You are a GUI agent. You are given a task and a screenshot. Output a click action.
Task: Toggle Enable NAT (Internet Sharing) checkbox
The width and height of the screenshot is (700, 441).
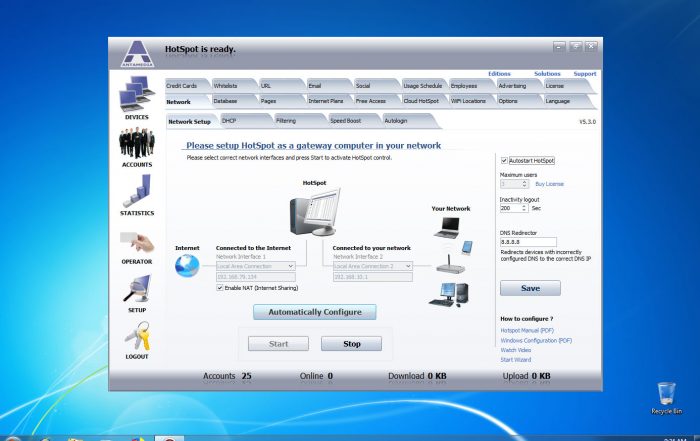pos(220,288)
